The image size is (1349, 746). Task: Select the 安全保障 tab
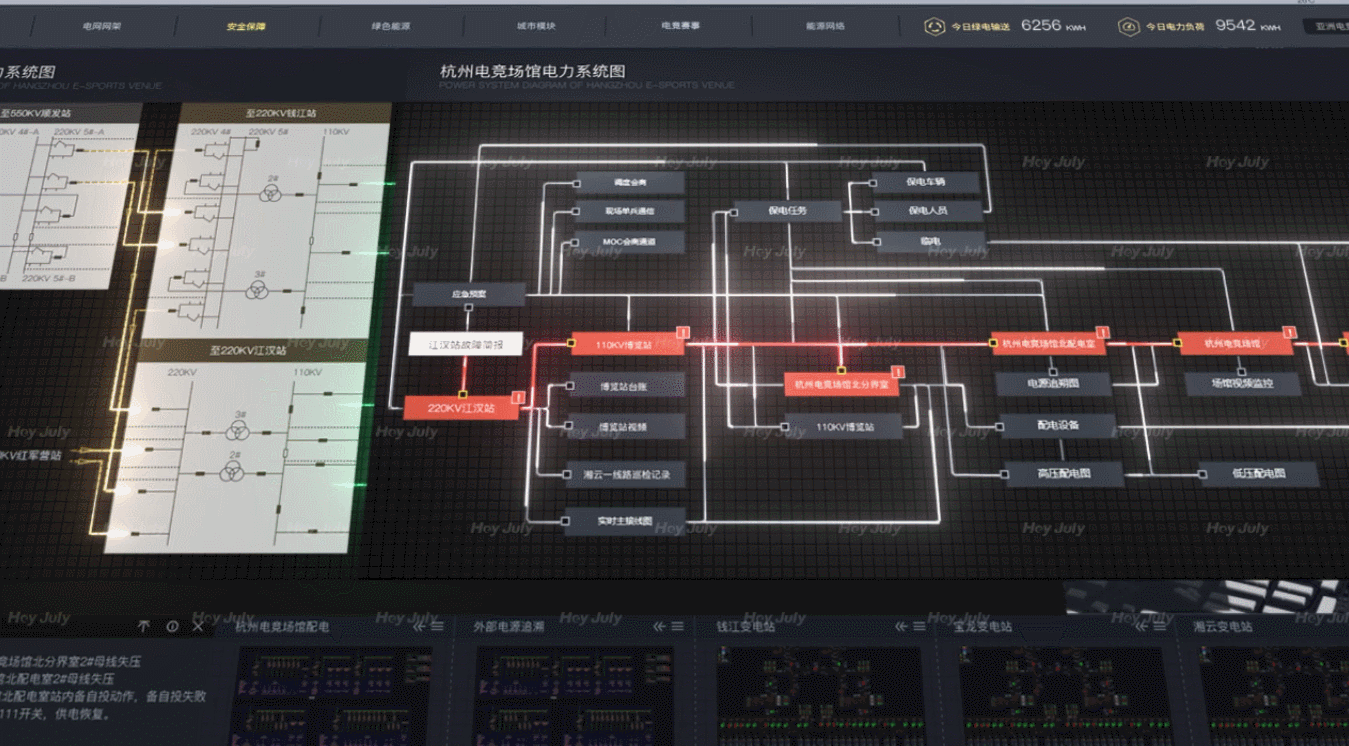246,26
